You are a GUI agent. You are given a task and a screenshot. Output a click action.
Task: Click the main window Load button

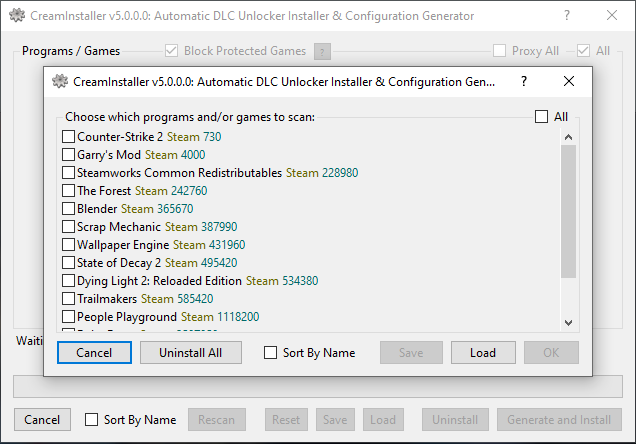click(x=383, y=419)
